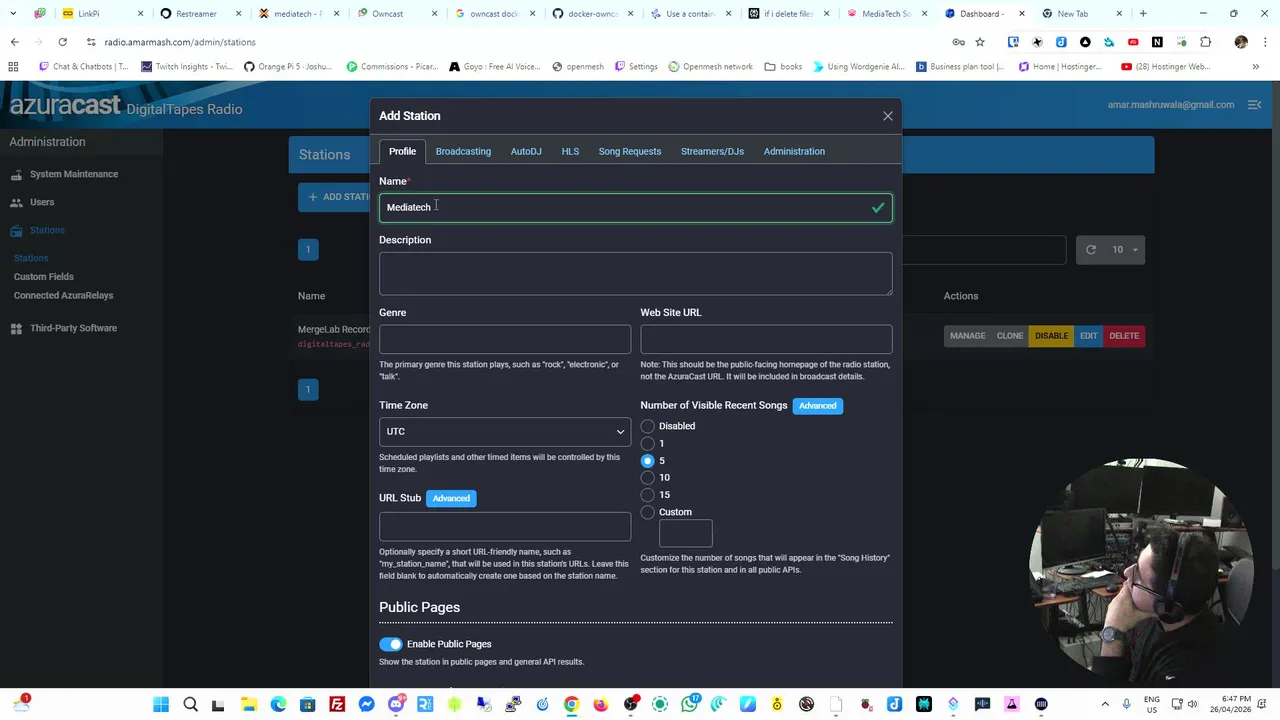This screenshot has height=720, width=1280.
Task: Click the Description text area
Action: 635,274
